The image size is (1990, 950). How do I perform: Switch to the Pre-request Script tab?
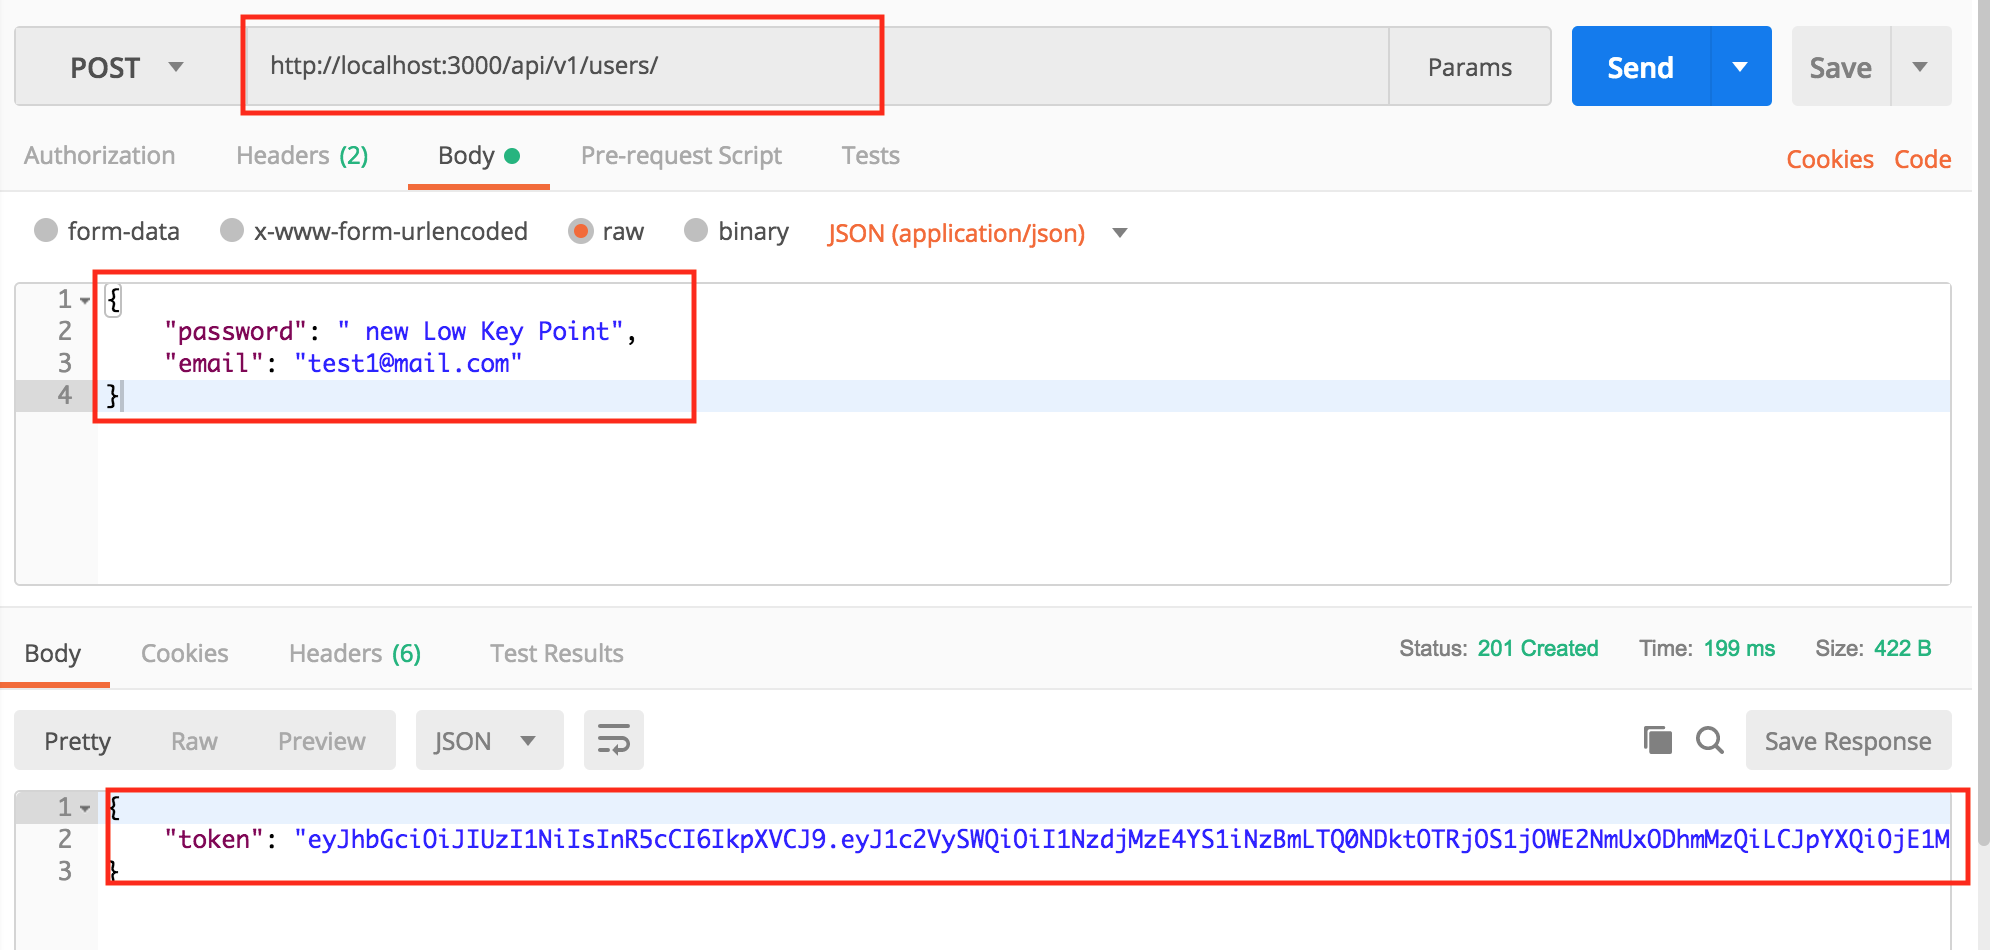click(x=681, y=156)
